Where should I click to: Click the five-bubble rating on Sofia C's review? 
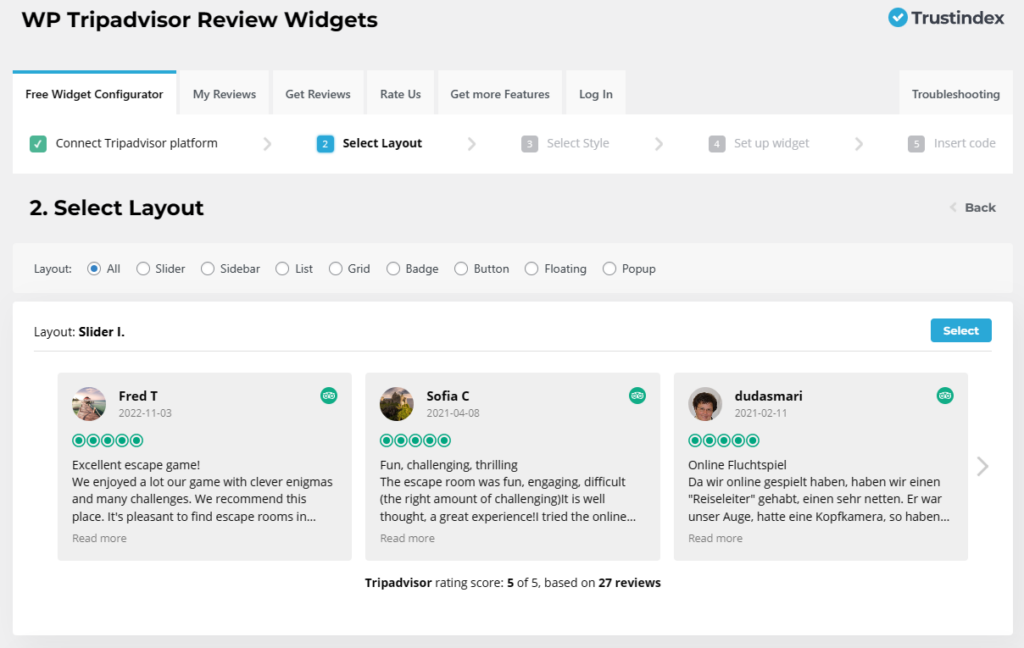(416, 440)
